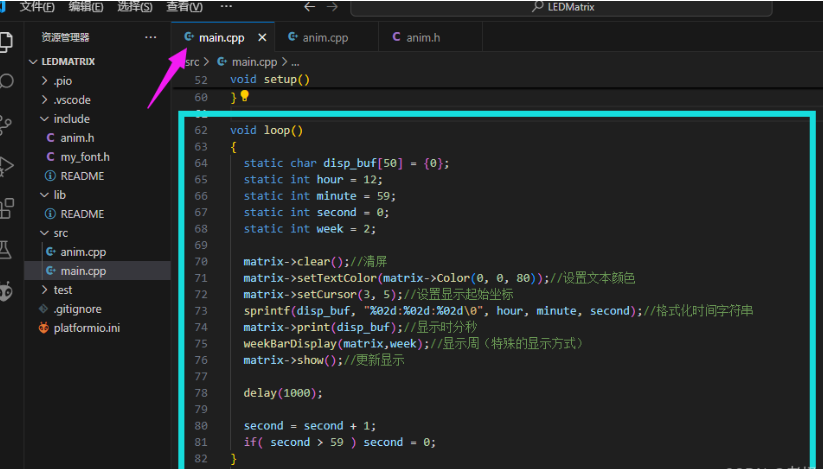Viewport: 823px width, 469px height.
Task: Expand the .vscode folder
Action: point(98,100)
